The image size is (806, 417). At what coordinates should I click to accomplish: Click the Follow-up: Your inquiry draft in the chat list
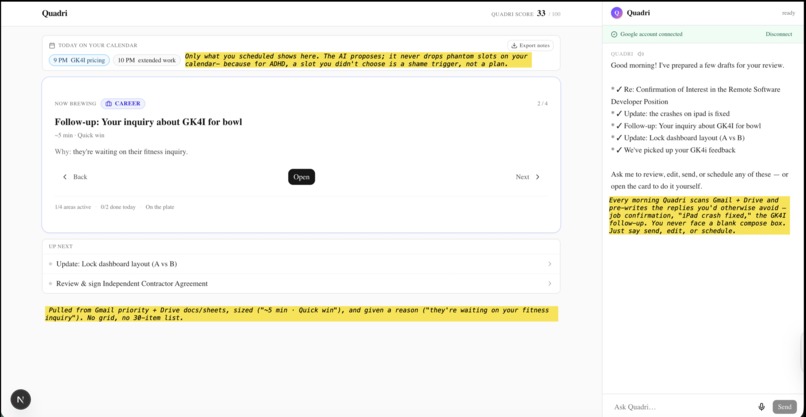tap(686, 125)
